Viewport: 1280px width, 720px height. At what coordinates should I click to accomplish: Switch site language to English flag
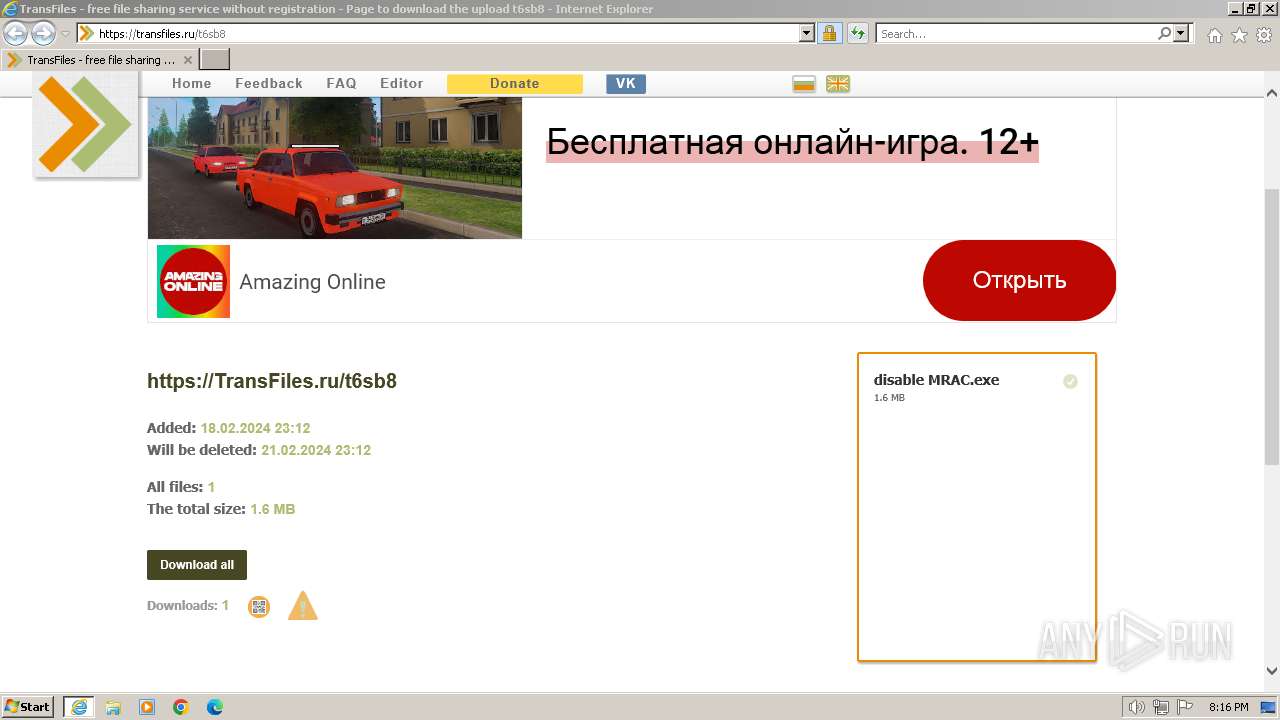tap(838, 84)
